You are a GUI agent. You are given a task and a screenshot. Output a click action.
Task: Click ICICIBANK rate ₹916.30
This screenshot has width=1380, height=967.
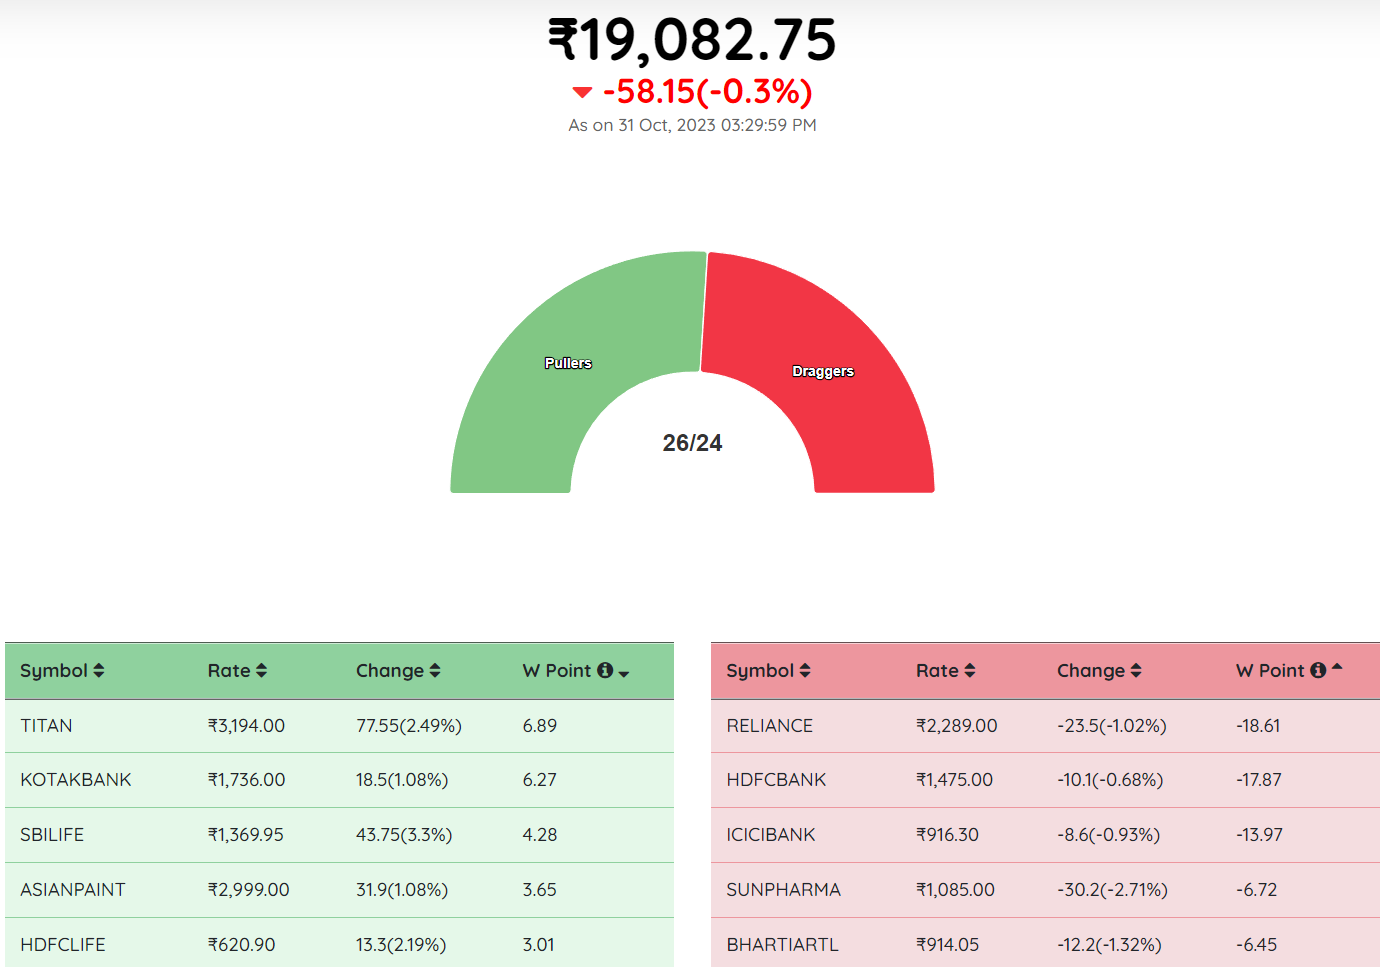(x=947, y=835)
